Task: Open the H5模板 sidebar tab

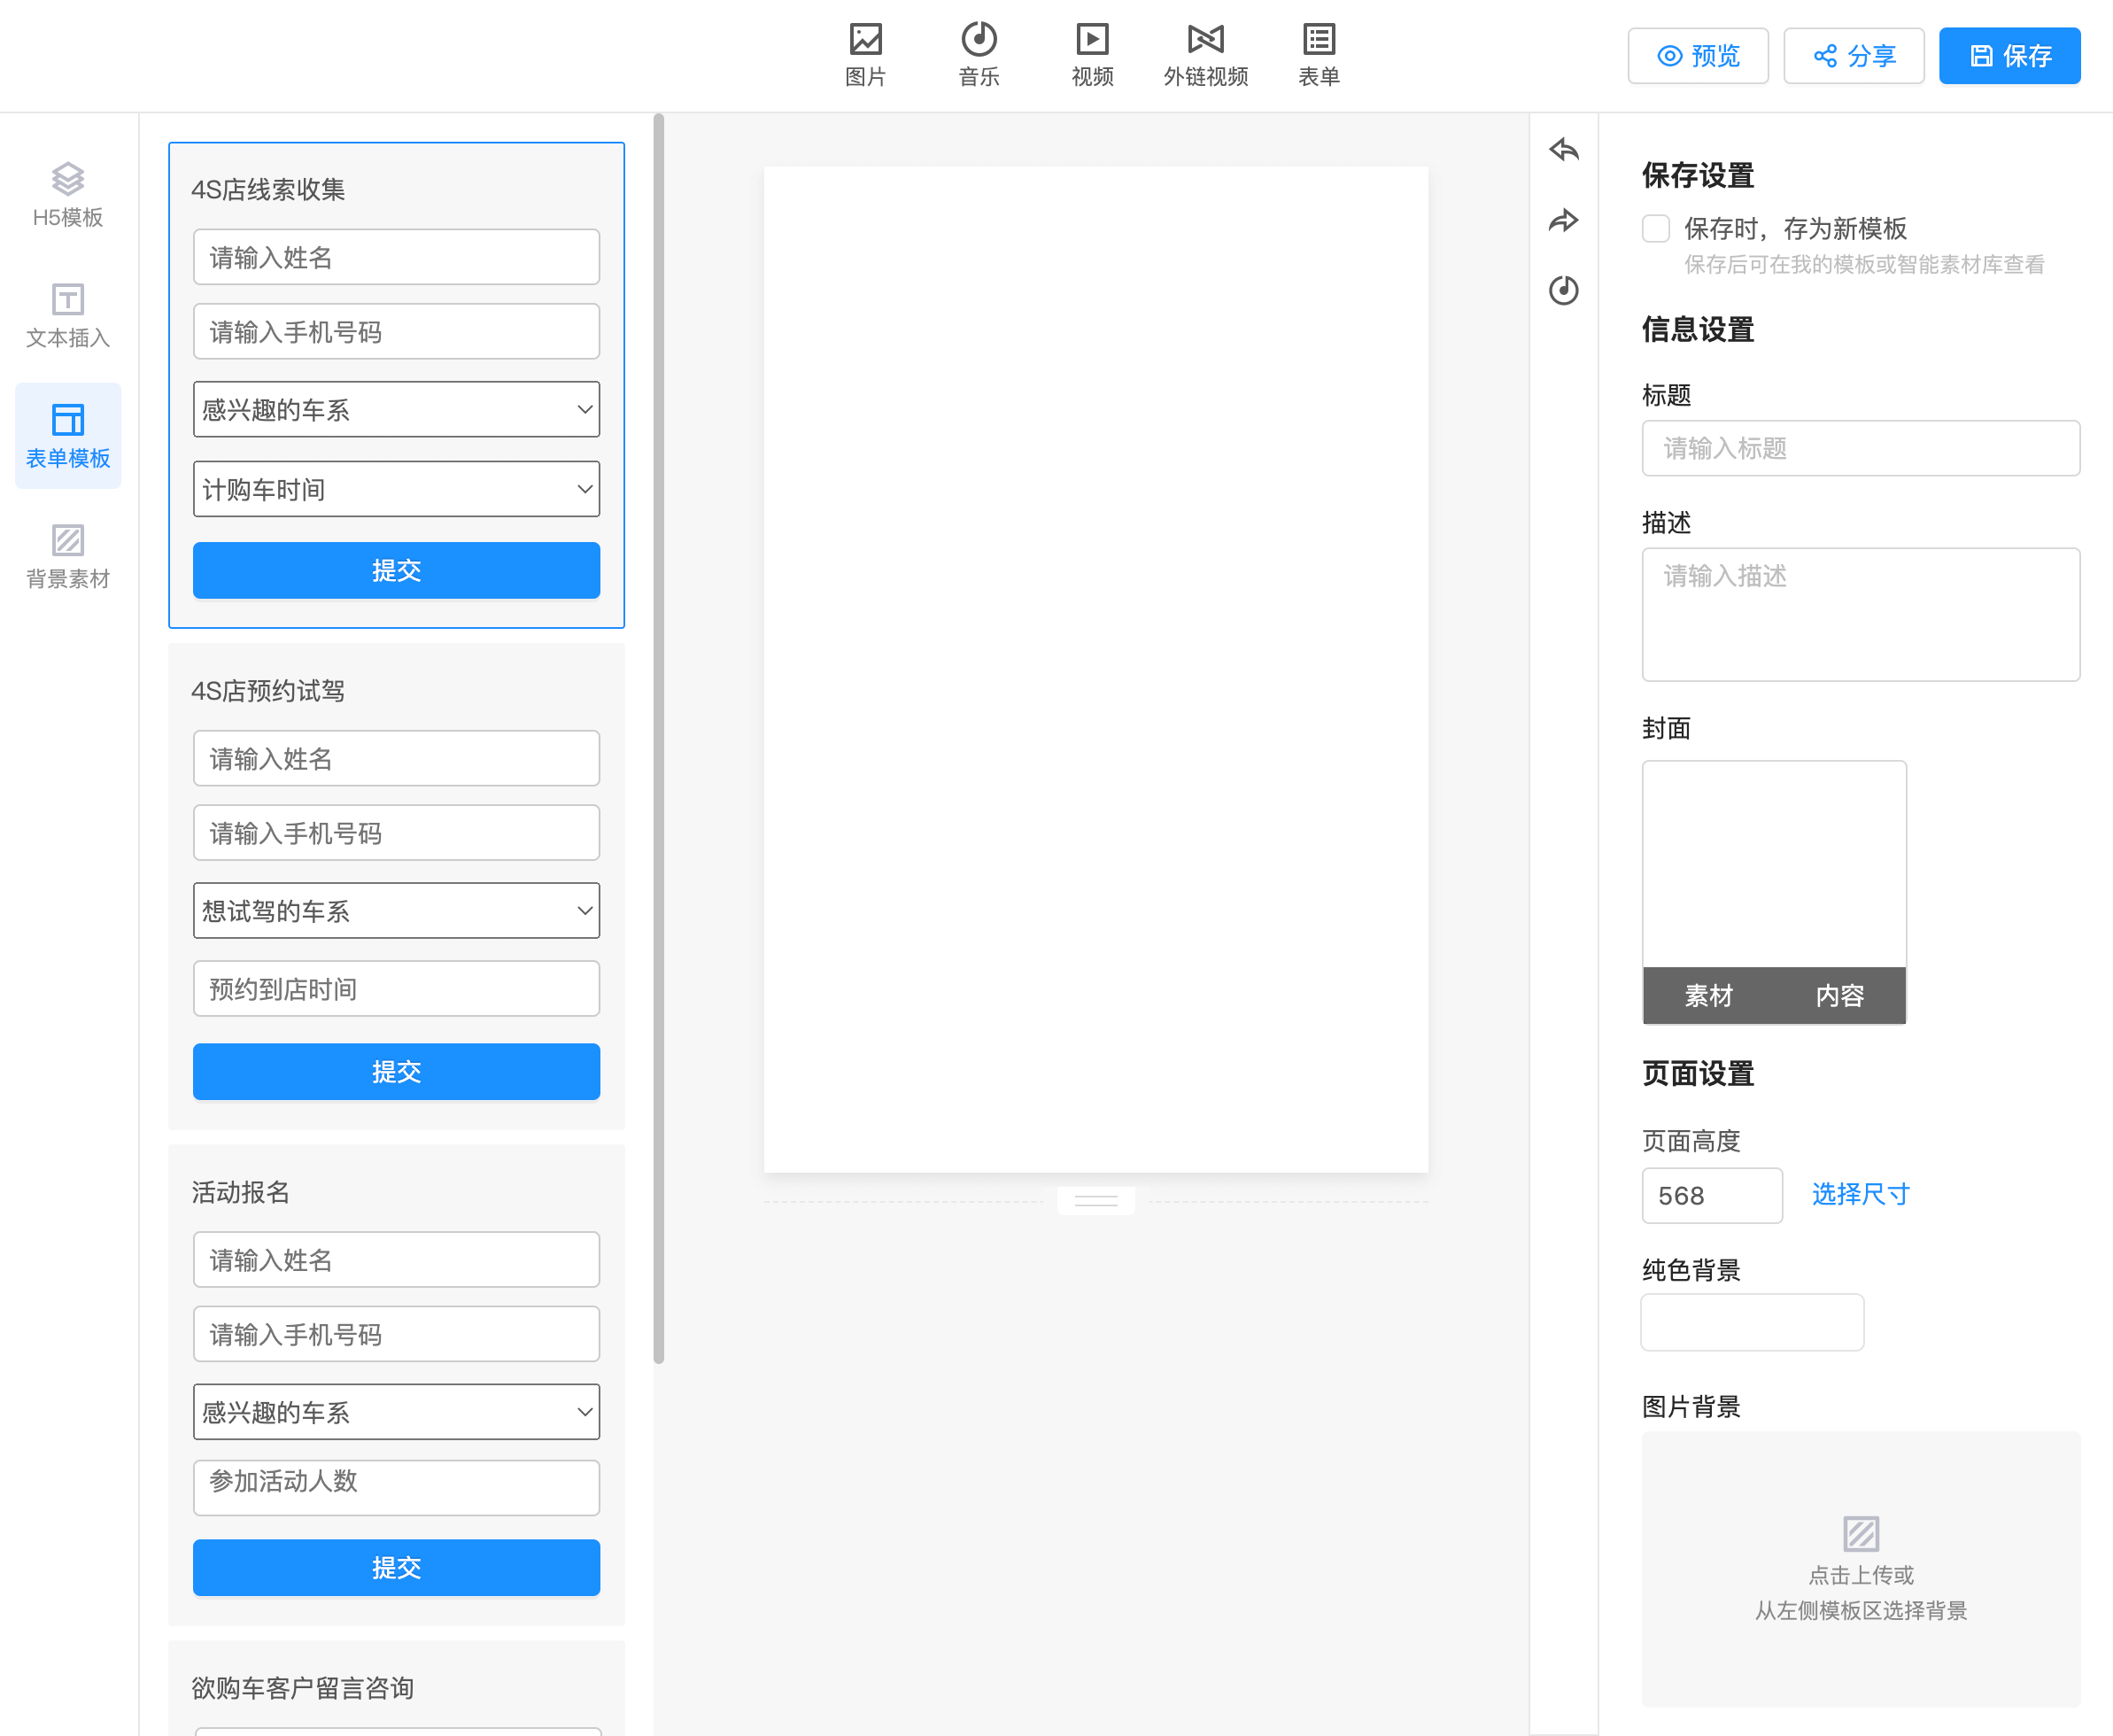Action: pos(68,195)
